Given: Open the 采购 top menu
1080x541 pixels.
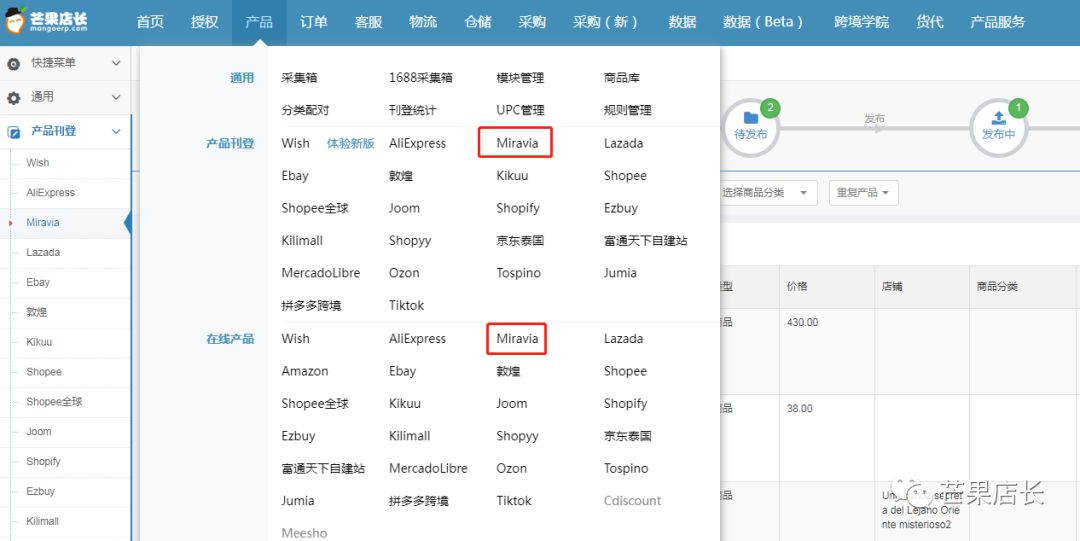Looking at the screenshot, I should pos(532,22).
